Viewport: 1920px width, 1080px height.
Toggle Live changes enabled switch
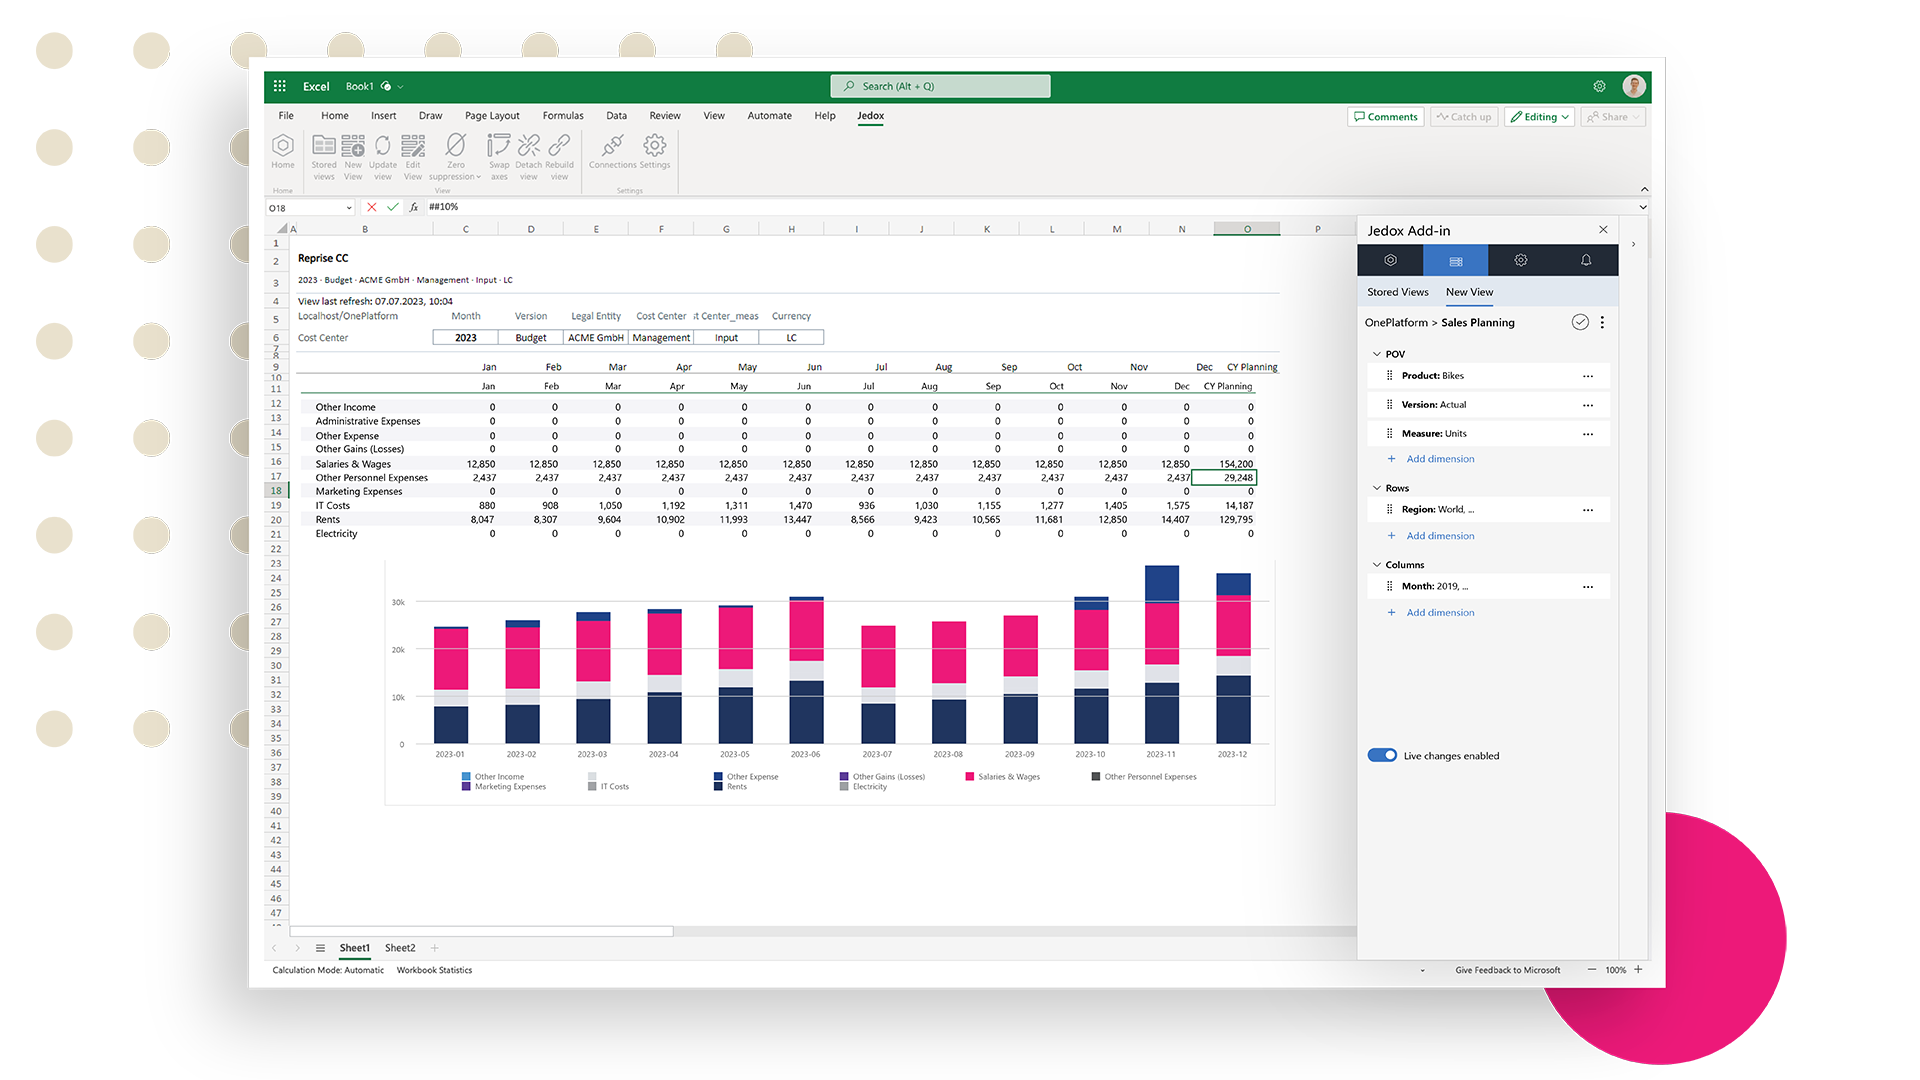pyautogui.click(x=1382, y=755)
